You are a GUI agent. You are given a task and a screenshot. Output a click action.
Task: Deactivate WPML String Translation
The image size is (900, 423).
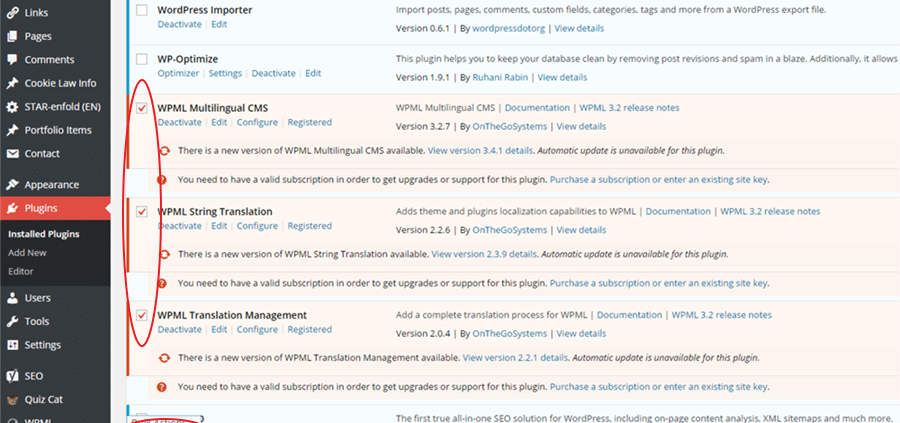tap(180, 226)
